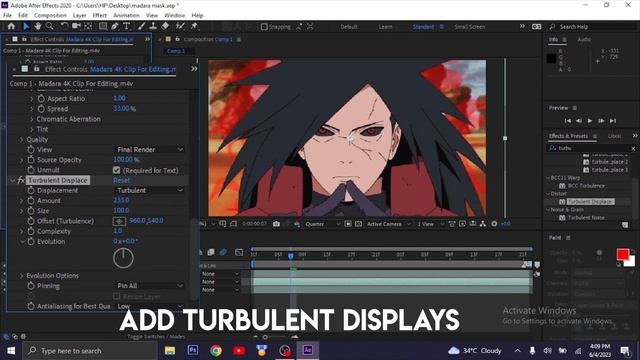Collapse the Turbulent Displace effect
Viewport: 640px width, 360px height.
12,180
